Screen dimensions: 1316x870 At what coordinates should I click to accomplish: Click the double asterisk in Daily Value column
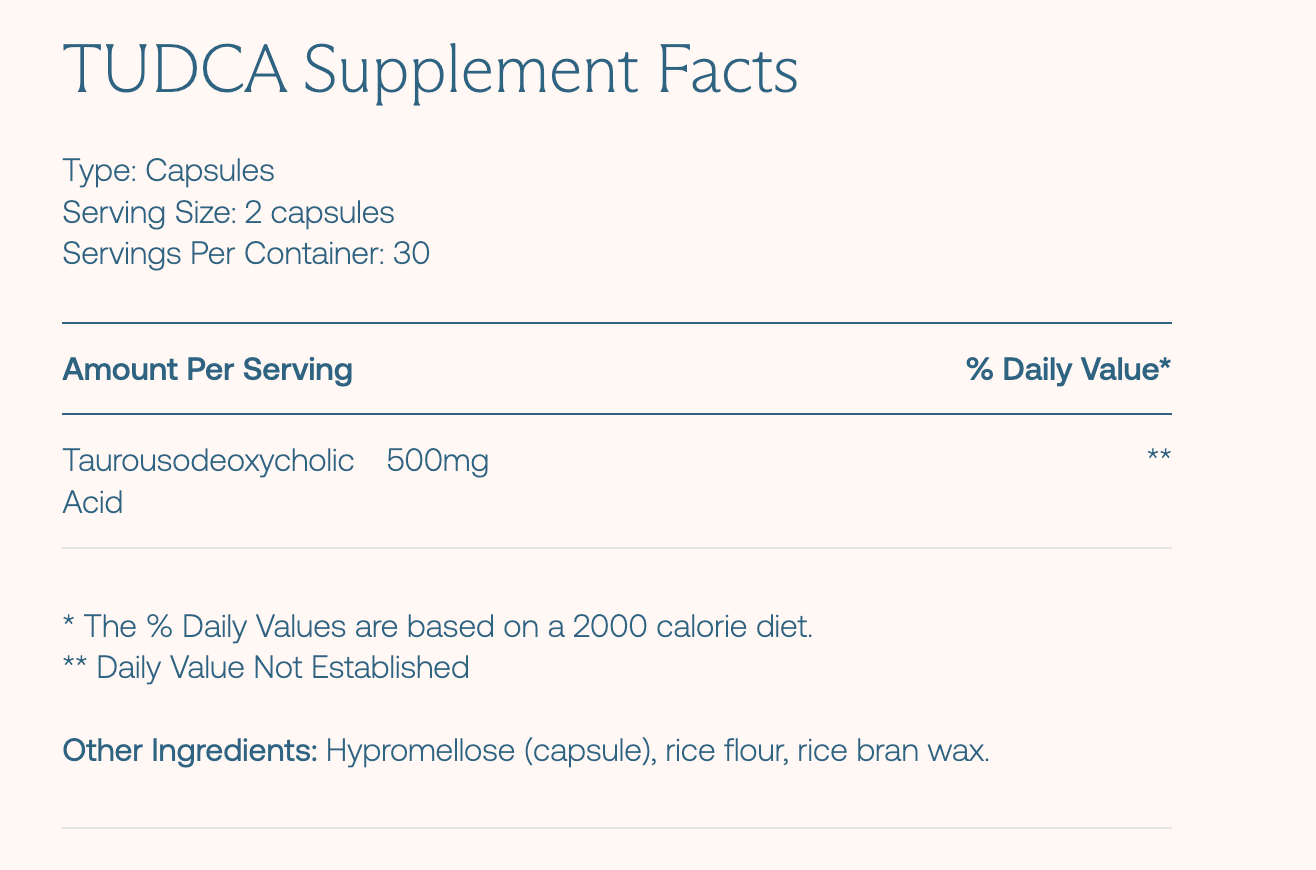click(x=1159, y=457)
